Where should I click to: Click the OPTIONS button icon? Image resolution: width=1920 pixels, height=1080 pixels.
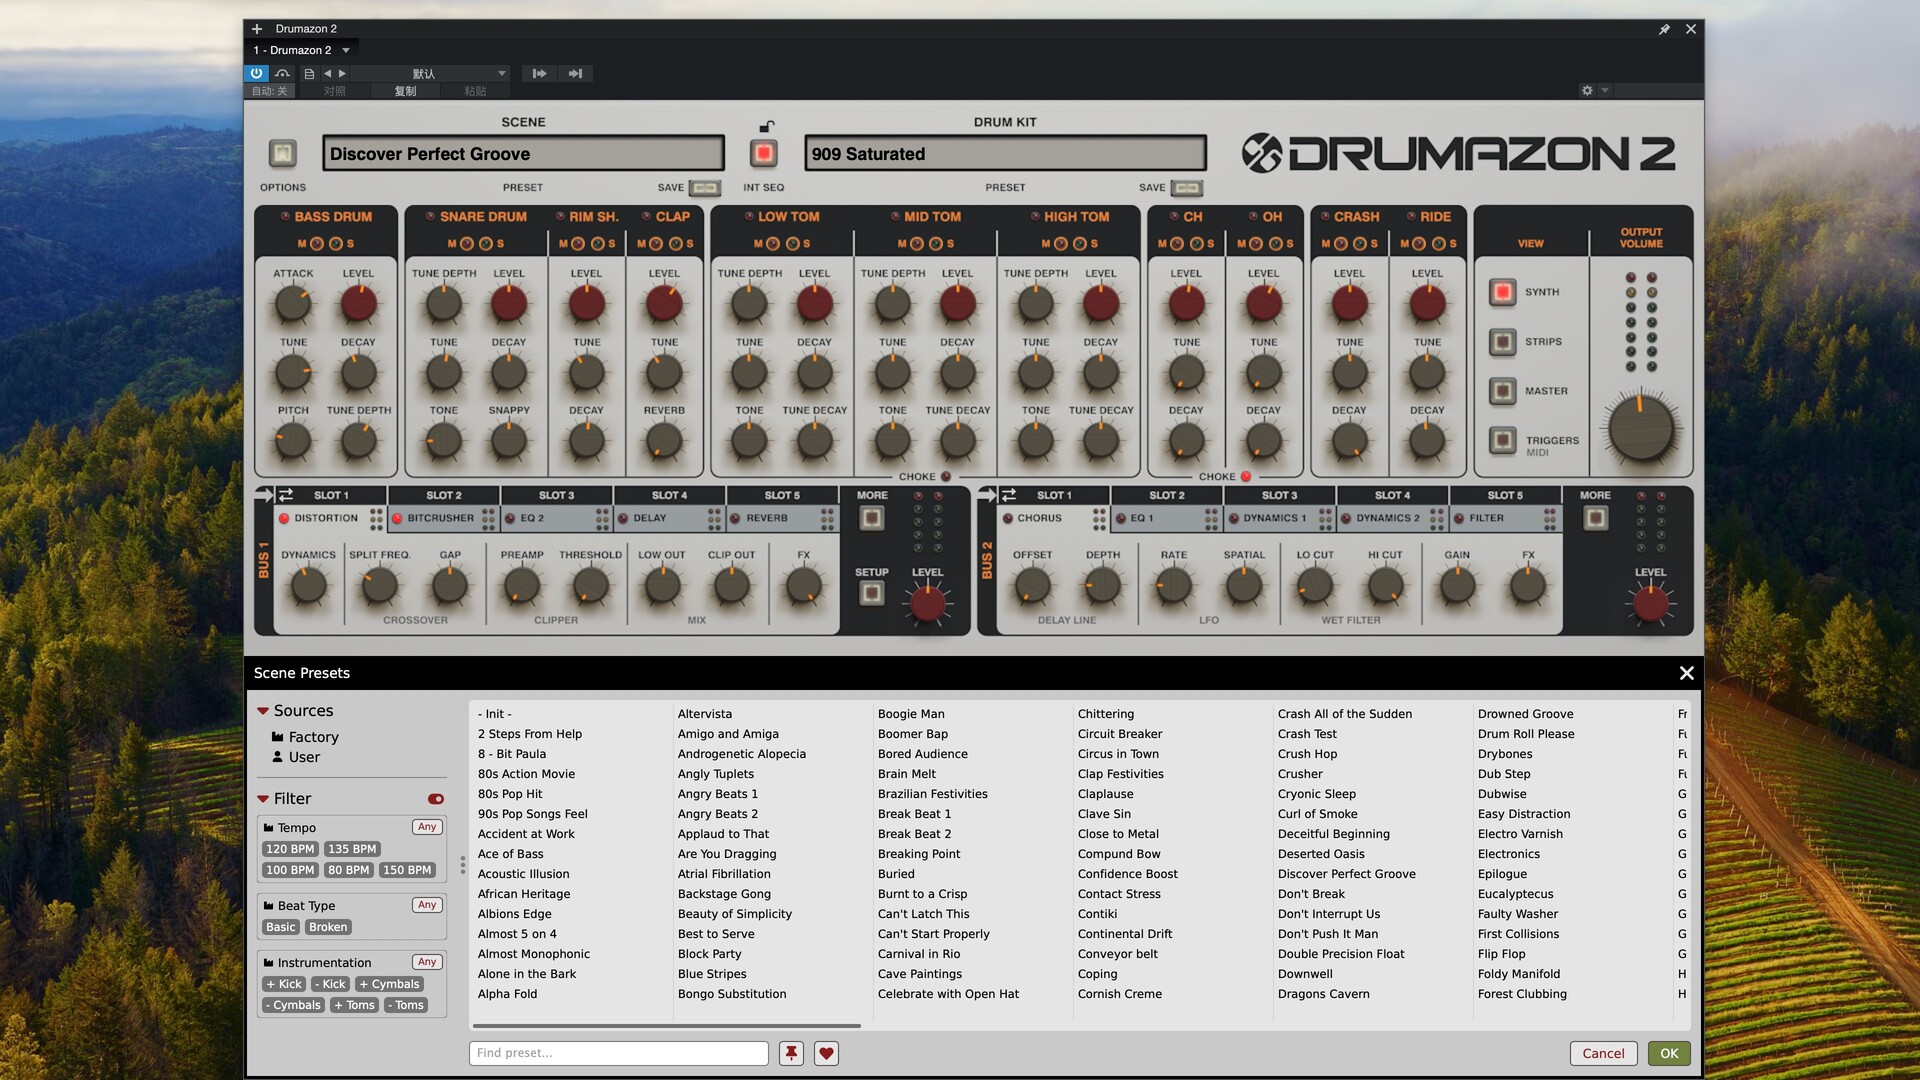click(283, 153)
